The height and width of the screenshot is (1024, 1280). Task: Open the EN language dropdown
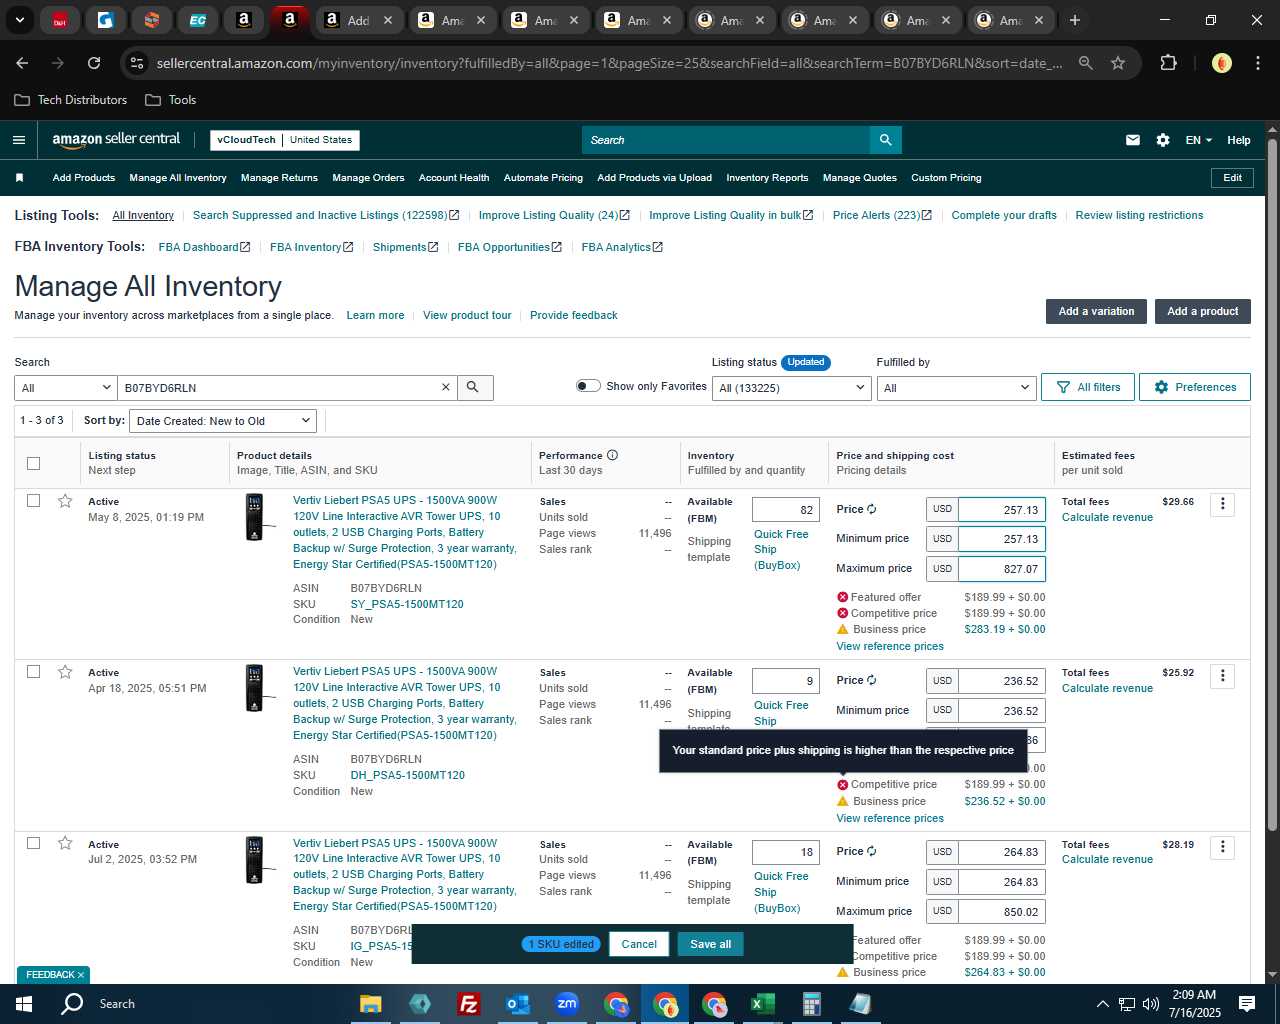1198,140
